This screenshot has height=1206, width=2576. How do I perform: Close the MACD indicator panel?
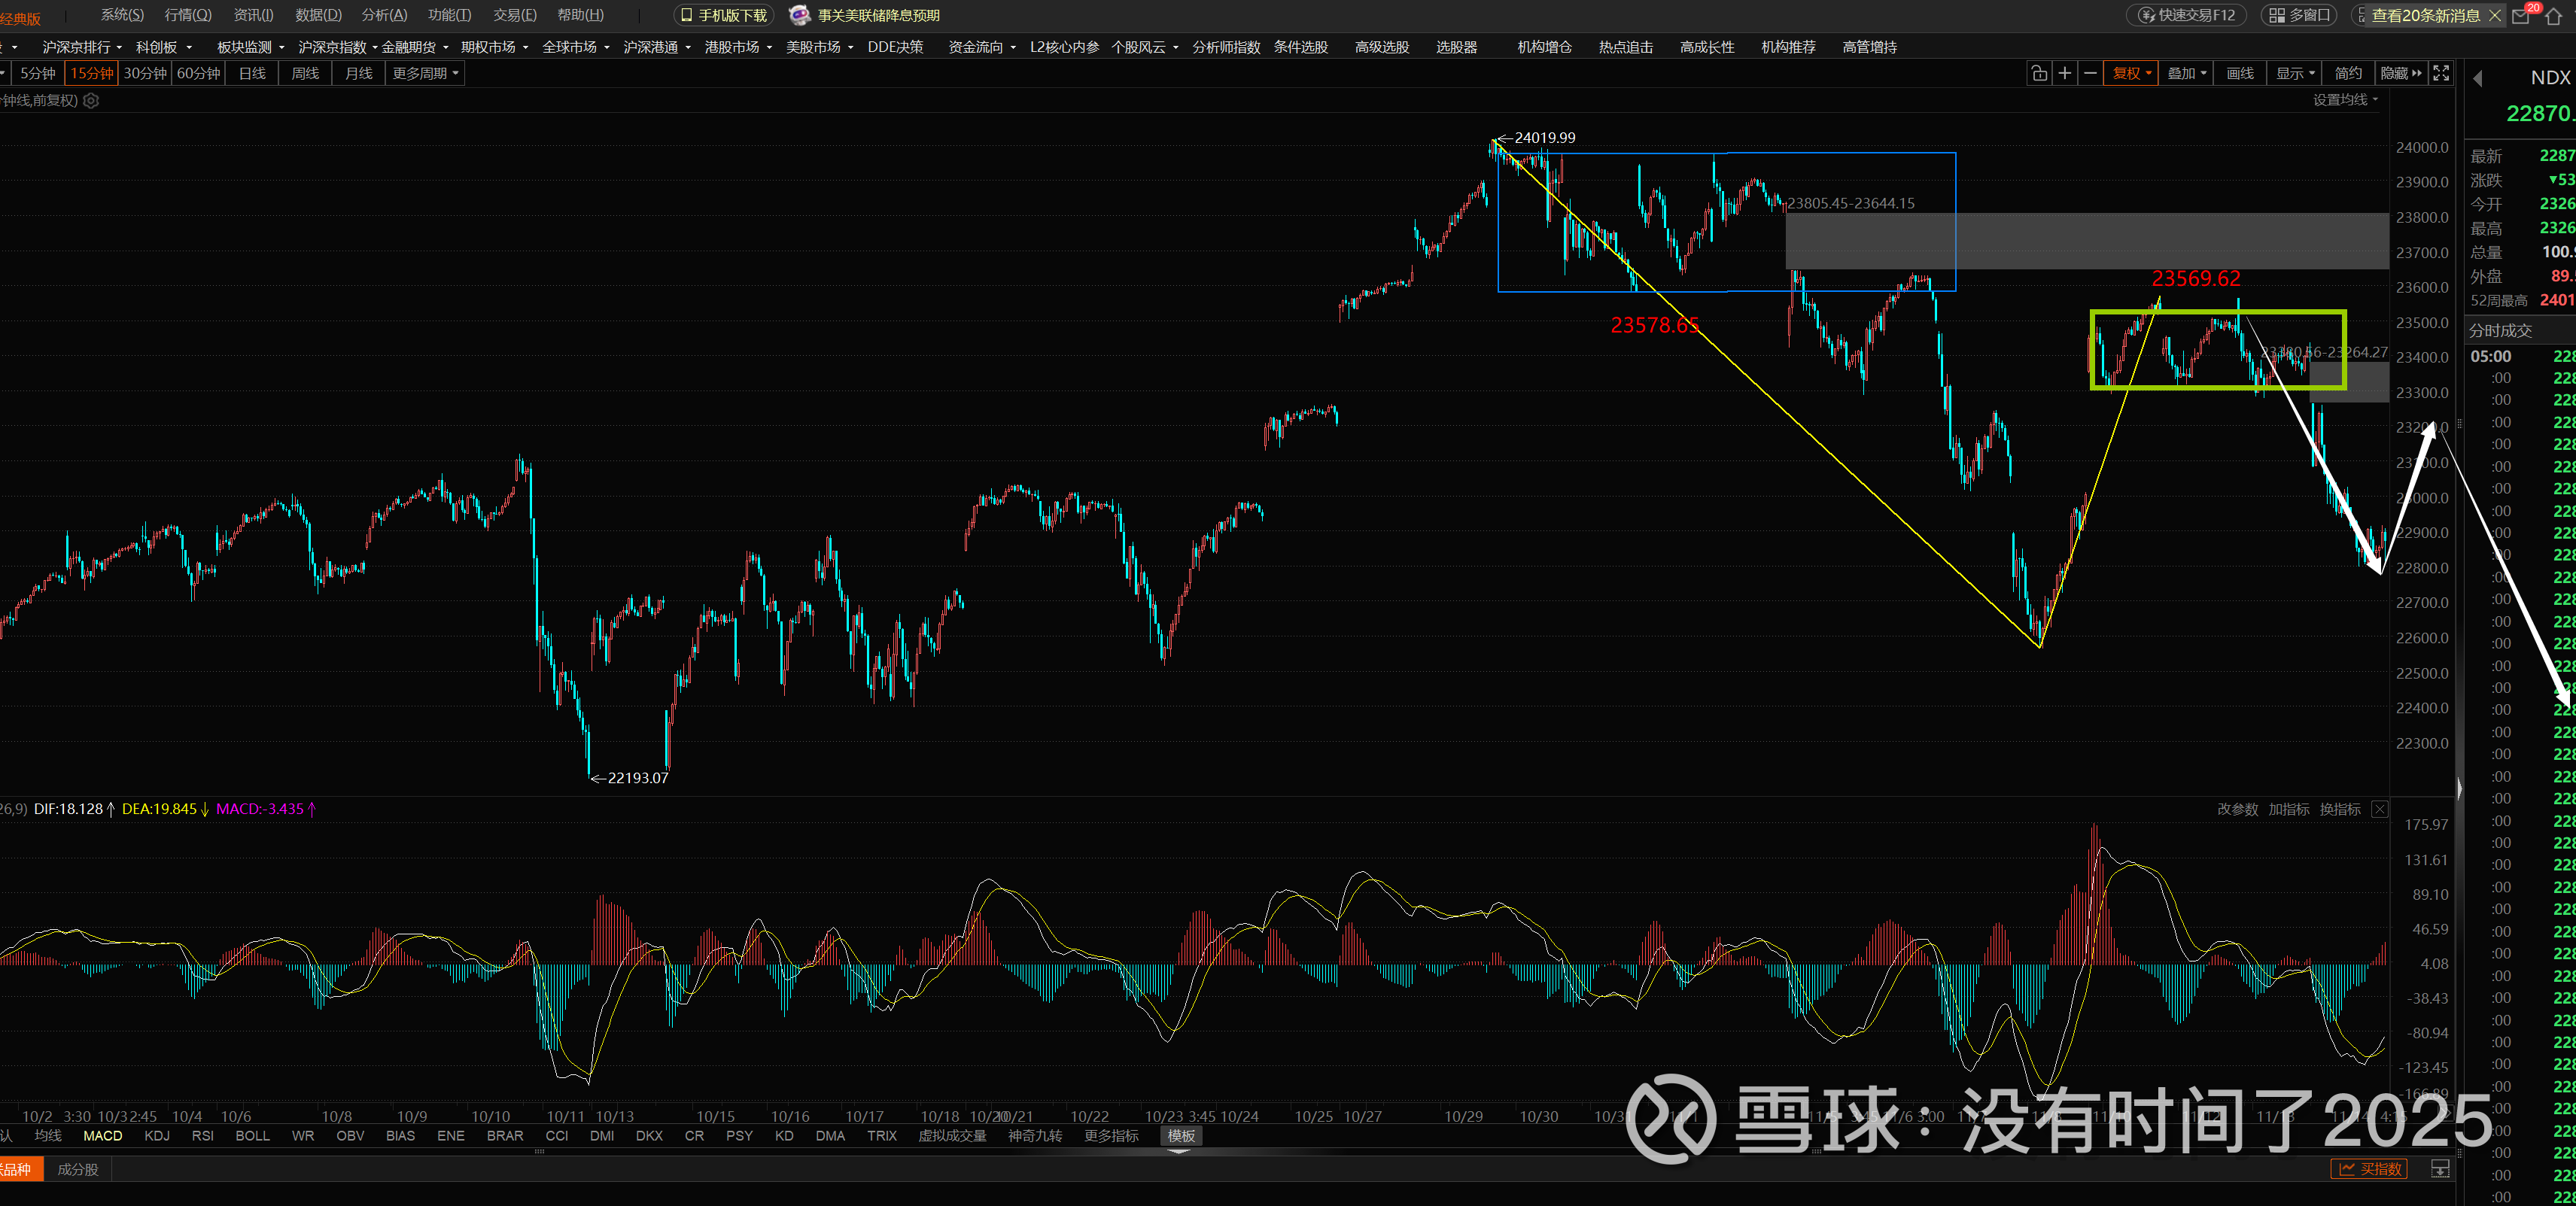[x=2380, y=809]
